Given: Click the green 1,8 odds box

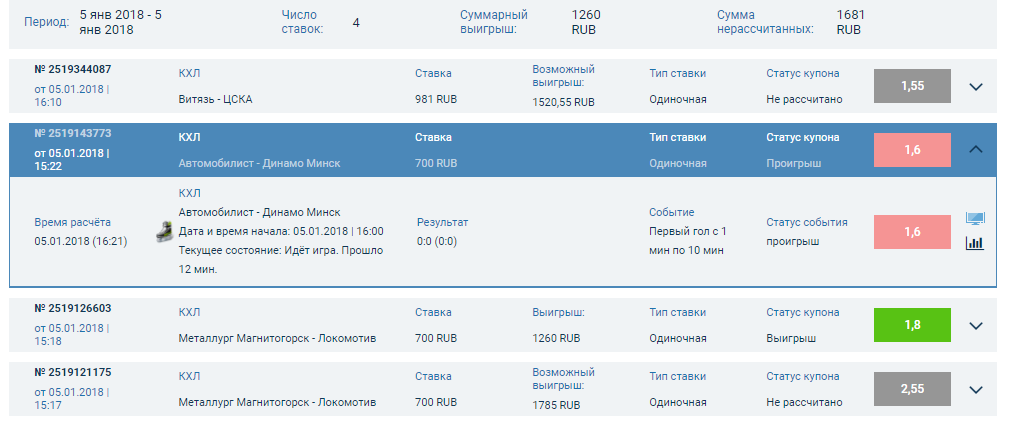Looking at the screenshot, I should (912, 325).
